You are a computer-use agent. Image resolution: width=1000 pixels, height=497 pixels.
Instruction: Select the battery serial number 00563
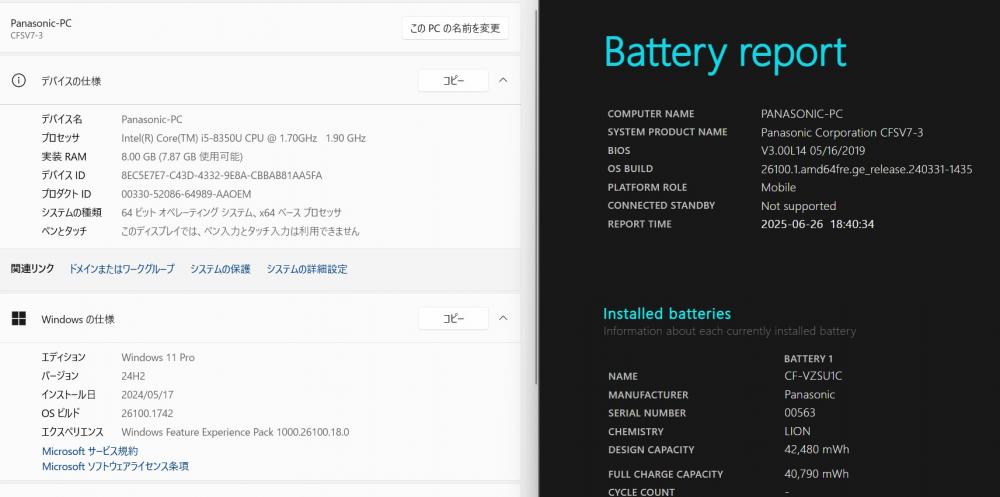pyautogui.click(x=800, y=413)
